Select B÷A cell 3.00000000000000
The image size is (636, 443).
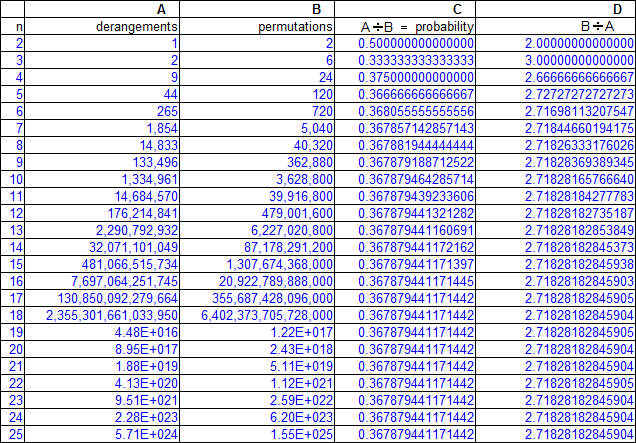click(x=556, y=60)
